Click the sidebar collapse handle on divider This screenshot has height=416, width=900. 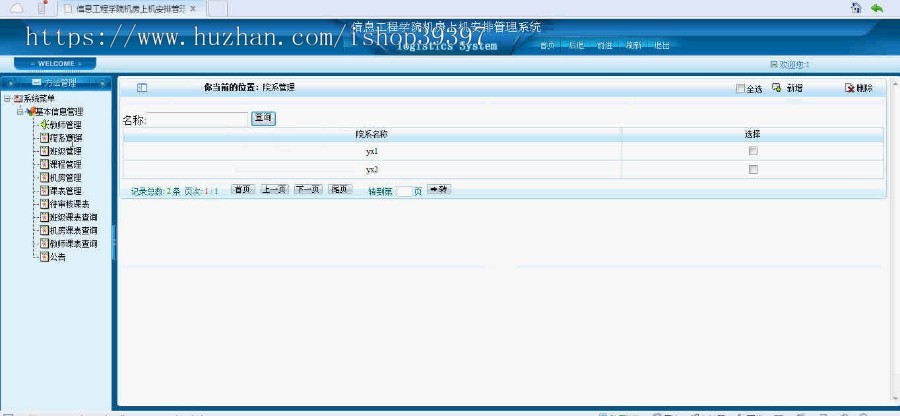(114, 243)
